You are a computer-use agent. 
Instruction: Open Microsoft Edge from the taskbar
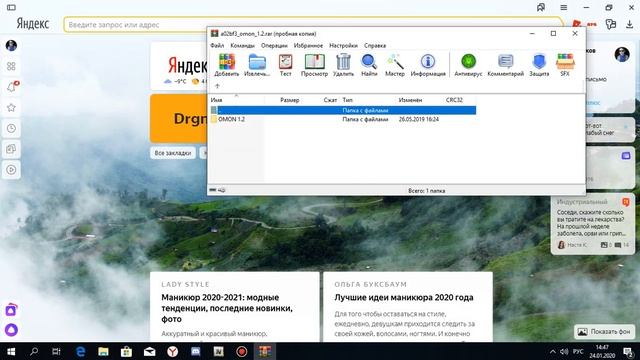tap(81, 351)
